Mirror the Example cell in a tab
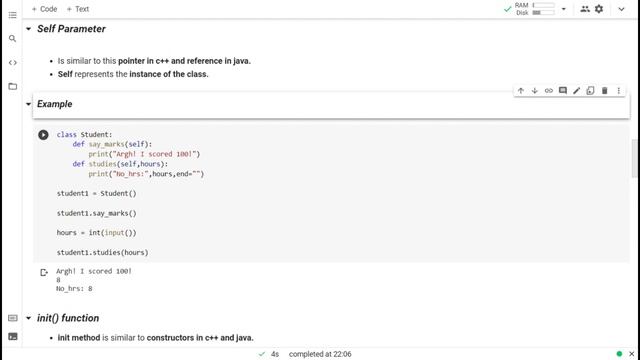Viewport: 640px width, 360px height. [590, 91]
